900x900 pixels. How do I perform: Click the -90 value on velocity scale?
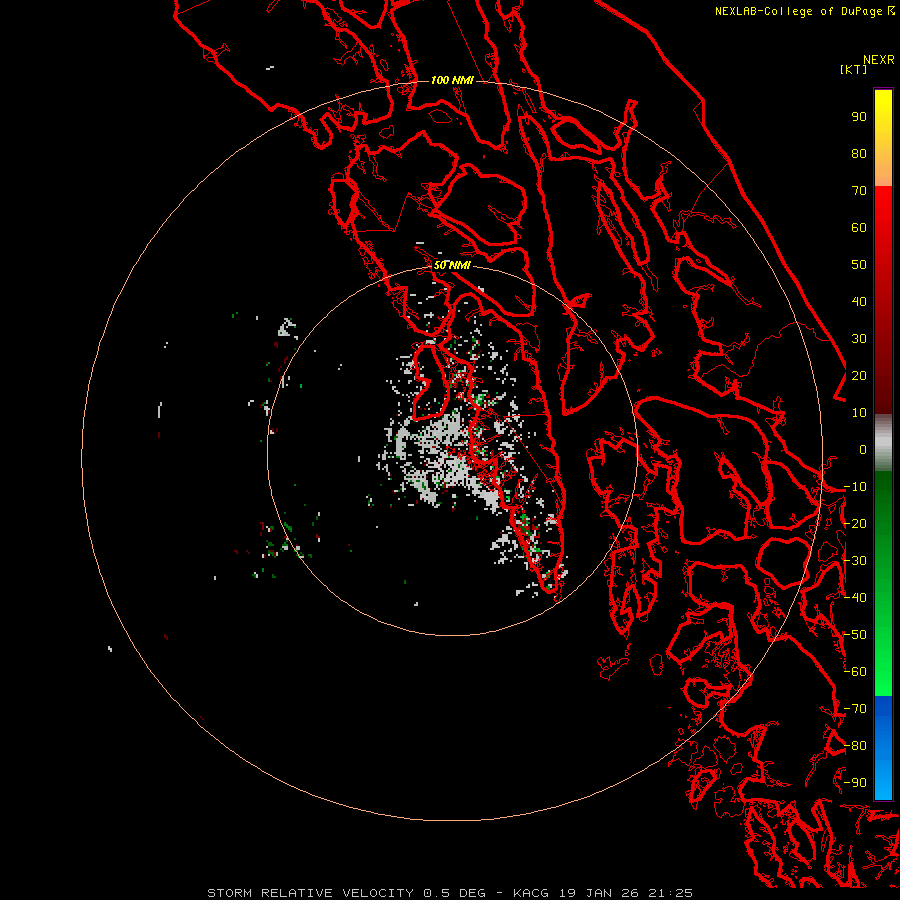[x=855, y=783]
